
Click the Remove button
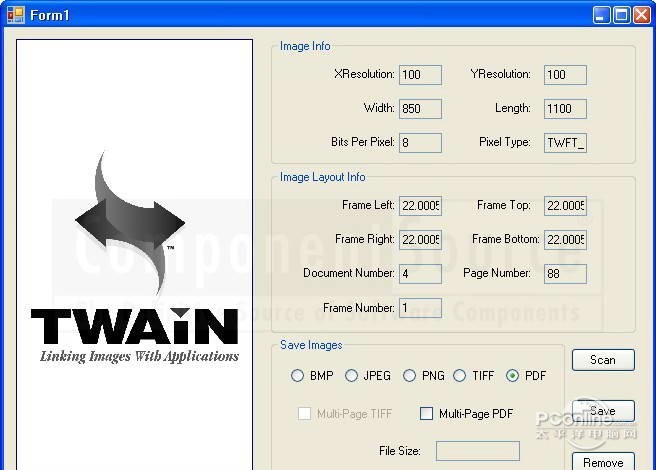[603, 461]
